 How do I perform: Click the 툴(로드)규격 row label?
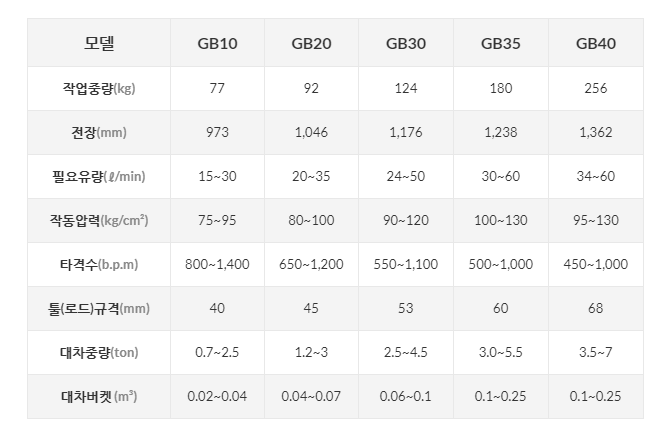[99, 308]
